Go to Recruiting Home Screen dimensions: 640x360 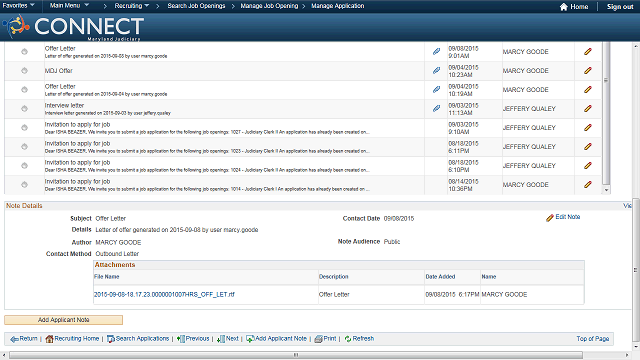coord(77,338)
